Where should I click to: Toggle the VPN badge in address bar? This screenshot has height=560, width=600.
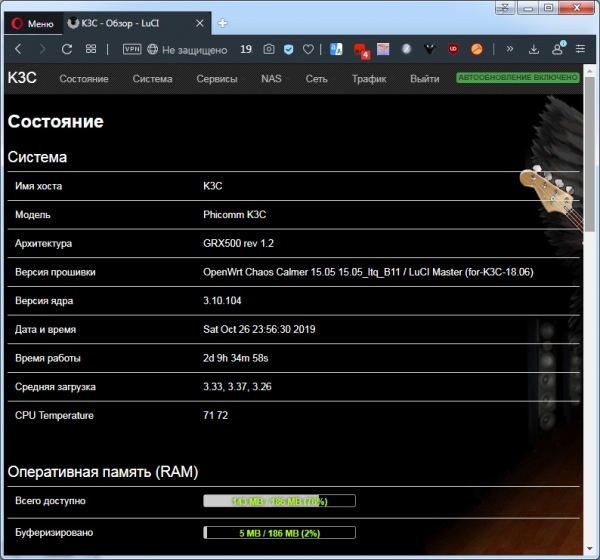click(132, 48)
